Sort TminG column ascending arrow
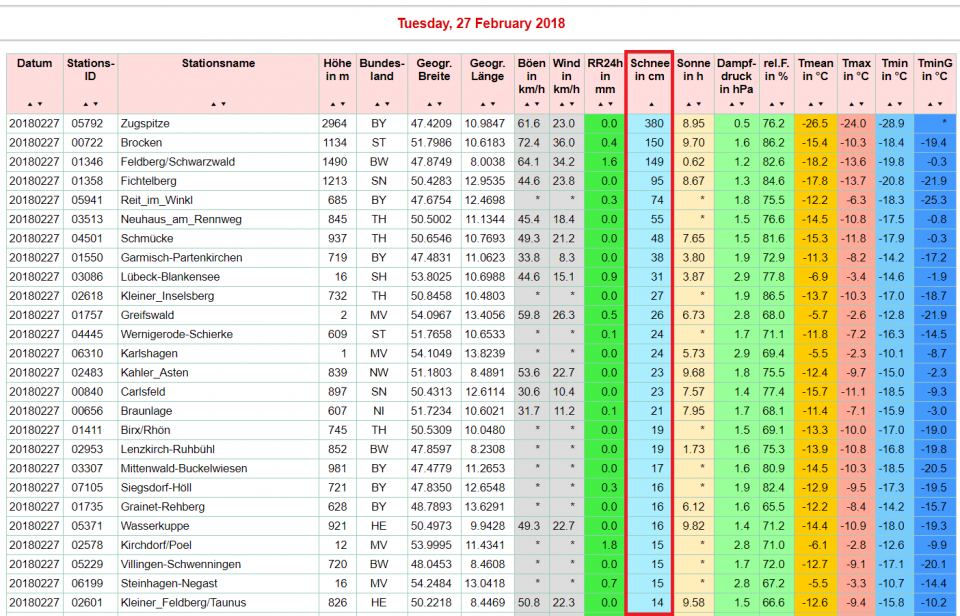The width and height of the screenshot is (960, 616). (x=931, y=104)
